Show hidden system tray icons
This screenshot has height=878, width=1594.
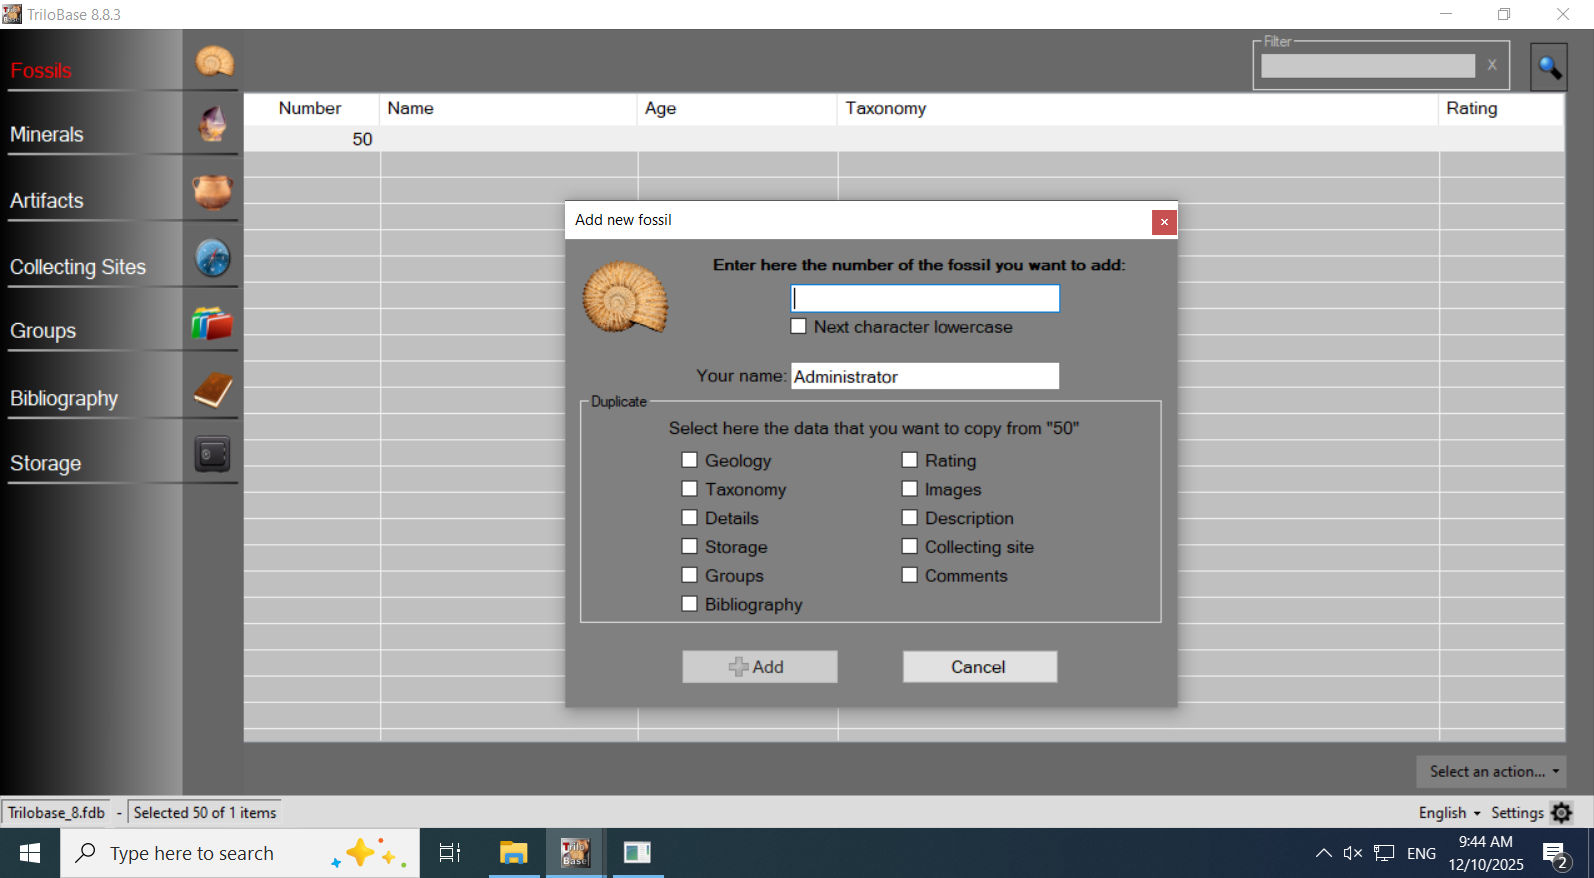tap(1323, 853)
